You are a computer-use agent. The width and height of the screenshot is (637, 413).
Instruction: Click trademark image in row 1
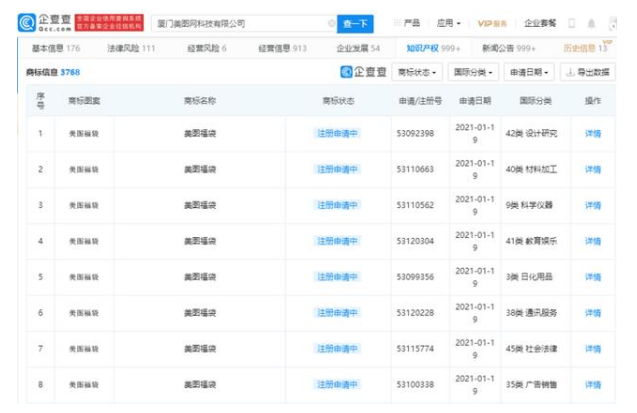(x=84, y=134)
